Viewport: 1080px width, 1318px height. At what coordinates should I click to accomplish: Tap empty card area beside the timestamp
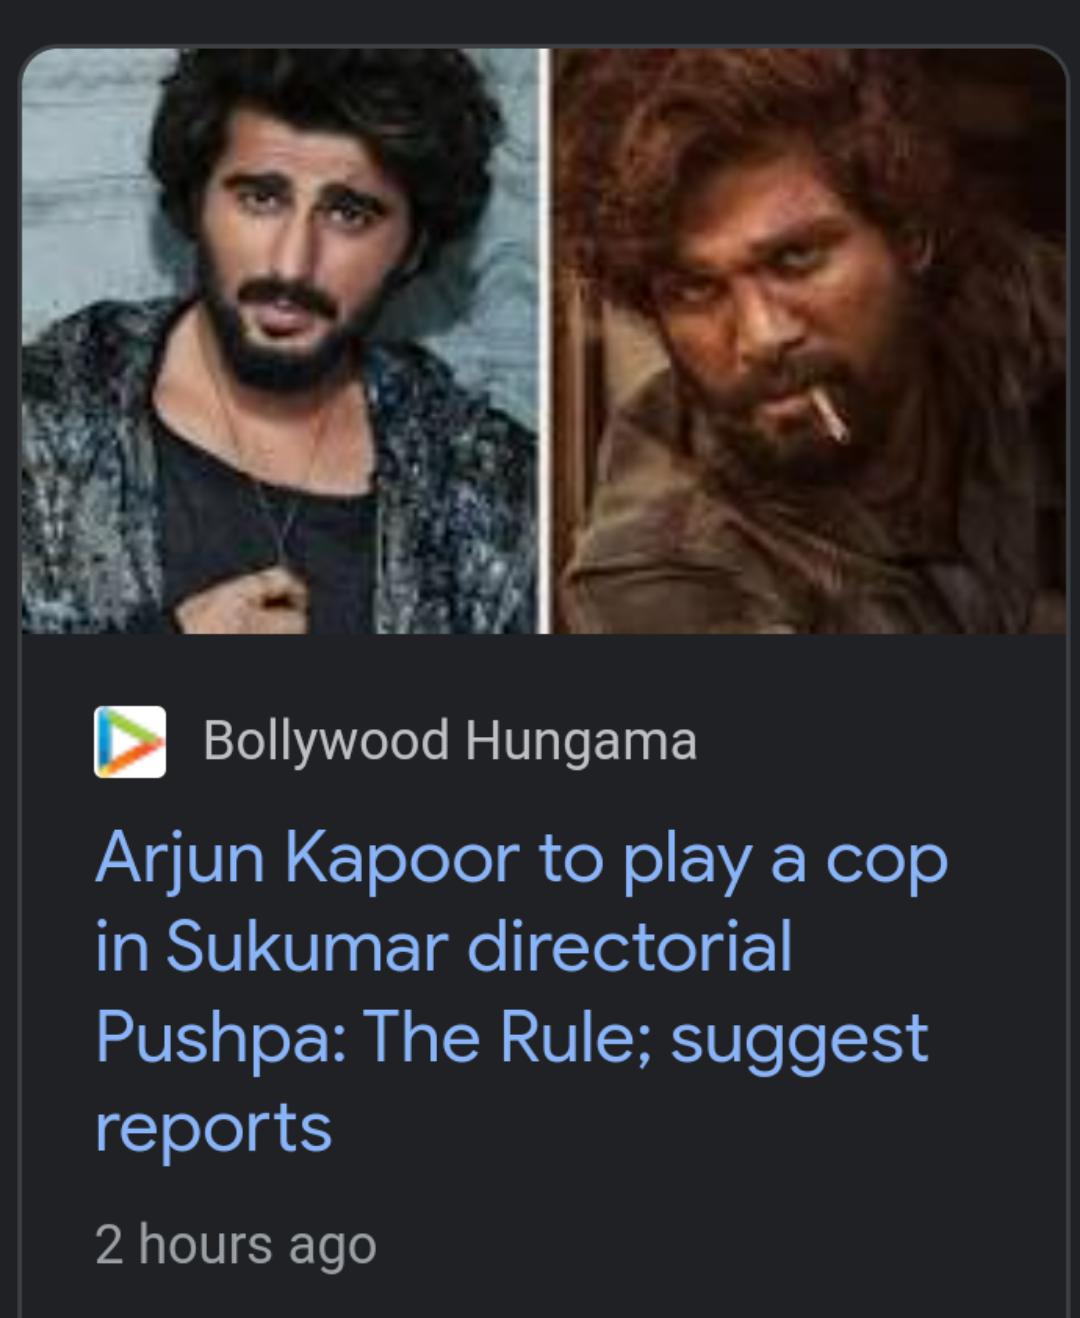click(720, 1246)
